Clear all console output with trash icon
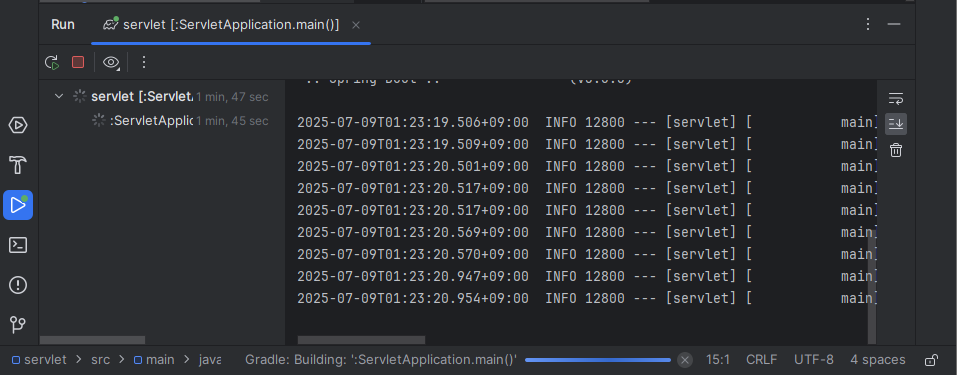 pos(895,150)
